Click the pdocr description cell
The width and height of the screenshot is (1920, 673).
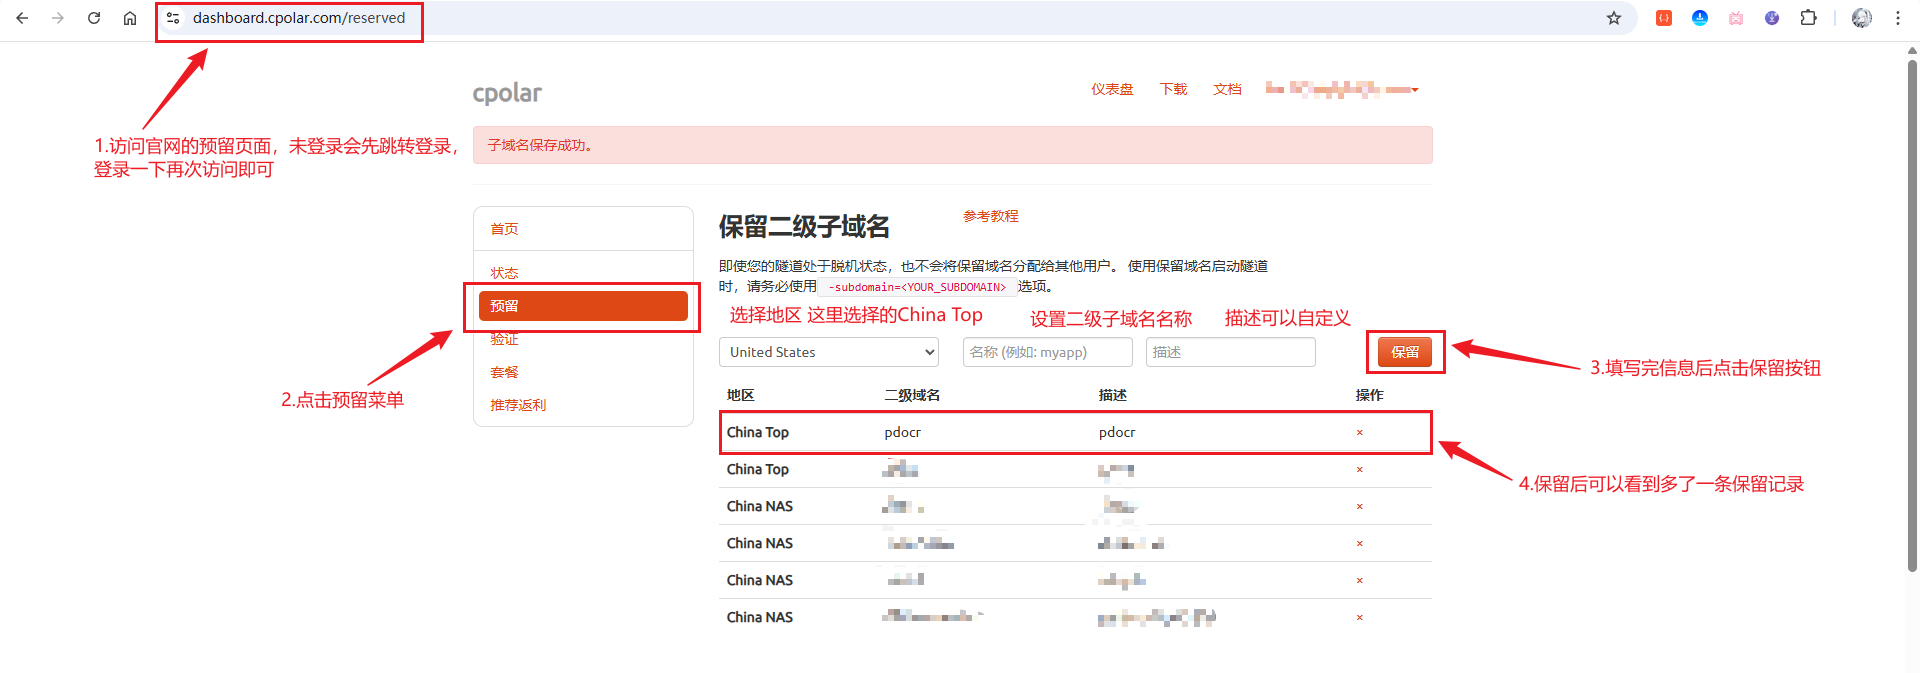[1117, 432]
